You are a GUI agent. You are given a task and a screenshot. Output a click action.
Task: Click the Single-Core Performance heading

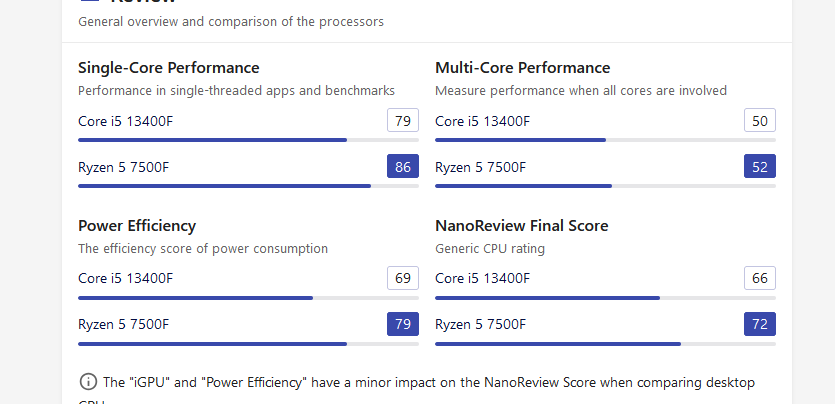point(168,68)
